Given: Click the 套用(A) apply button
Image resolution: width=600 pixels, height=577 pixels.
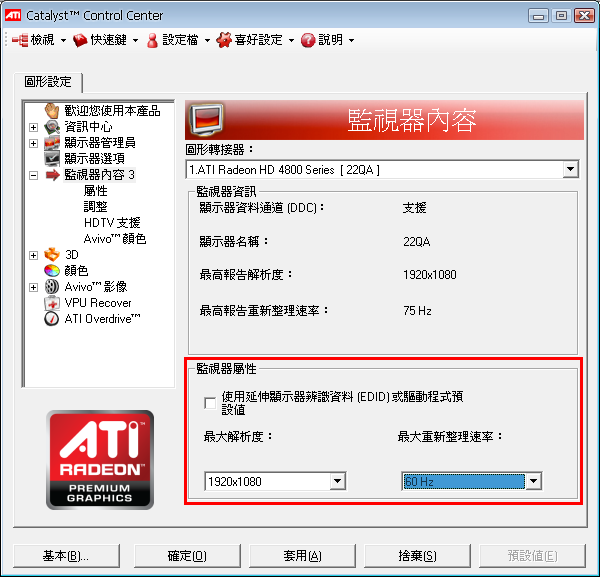Looking at the screenshot, I should tap(302, 556).
